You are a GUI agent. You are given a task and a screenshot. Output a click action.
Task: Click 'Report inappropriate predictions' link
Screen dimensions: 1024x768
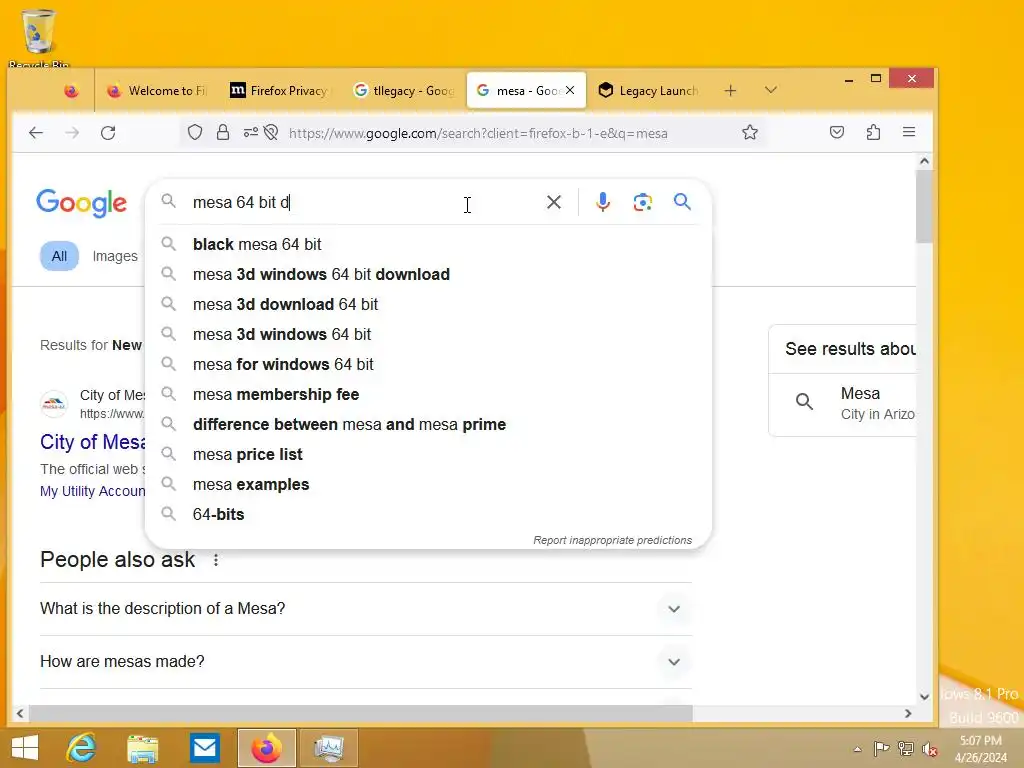click(x=613, y=540)
